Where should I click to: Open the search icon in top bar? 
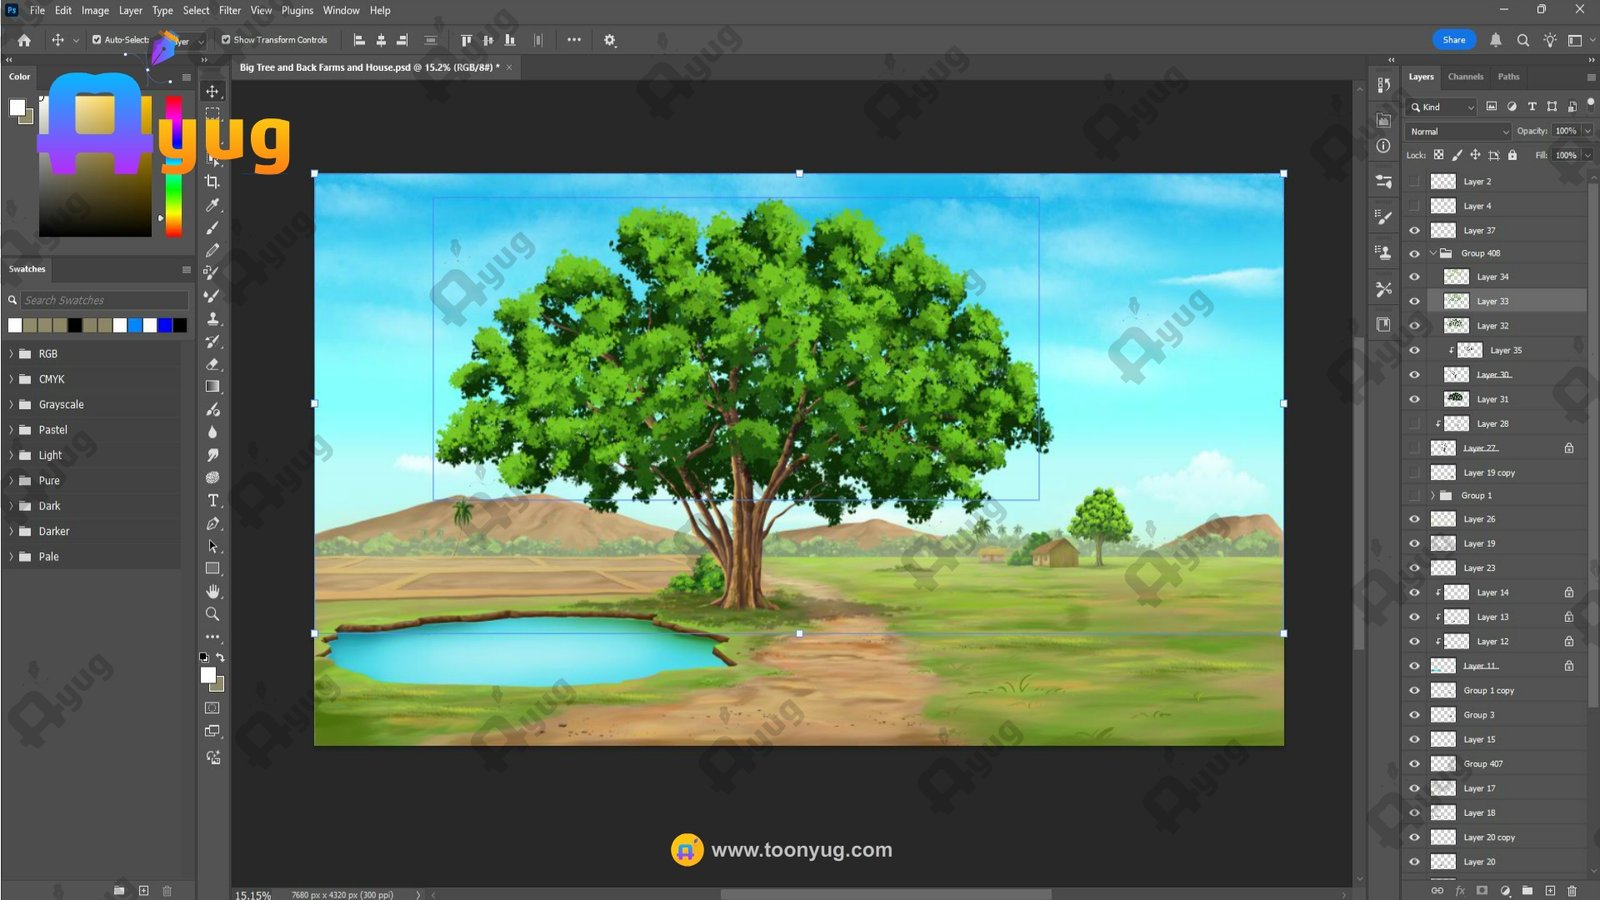click(x=1522, y=40)
